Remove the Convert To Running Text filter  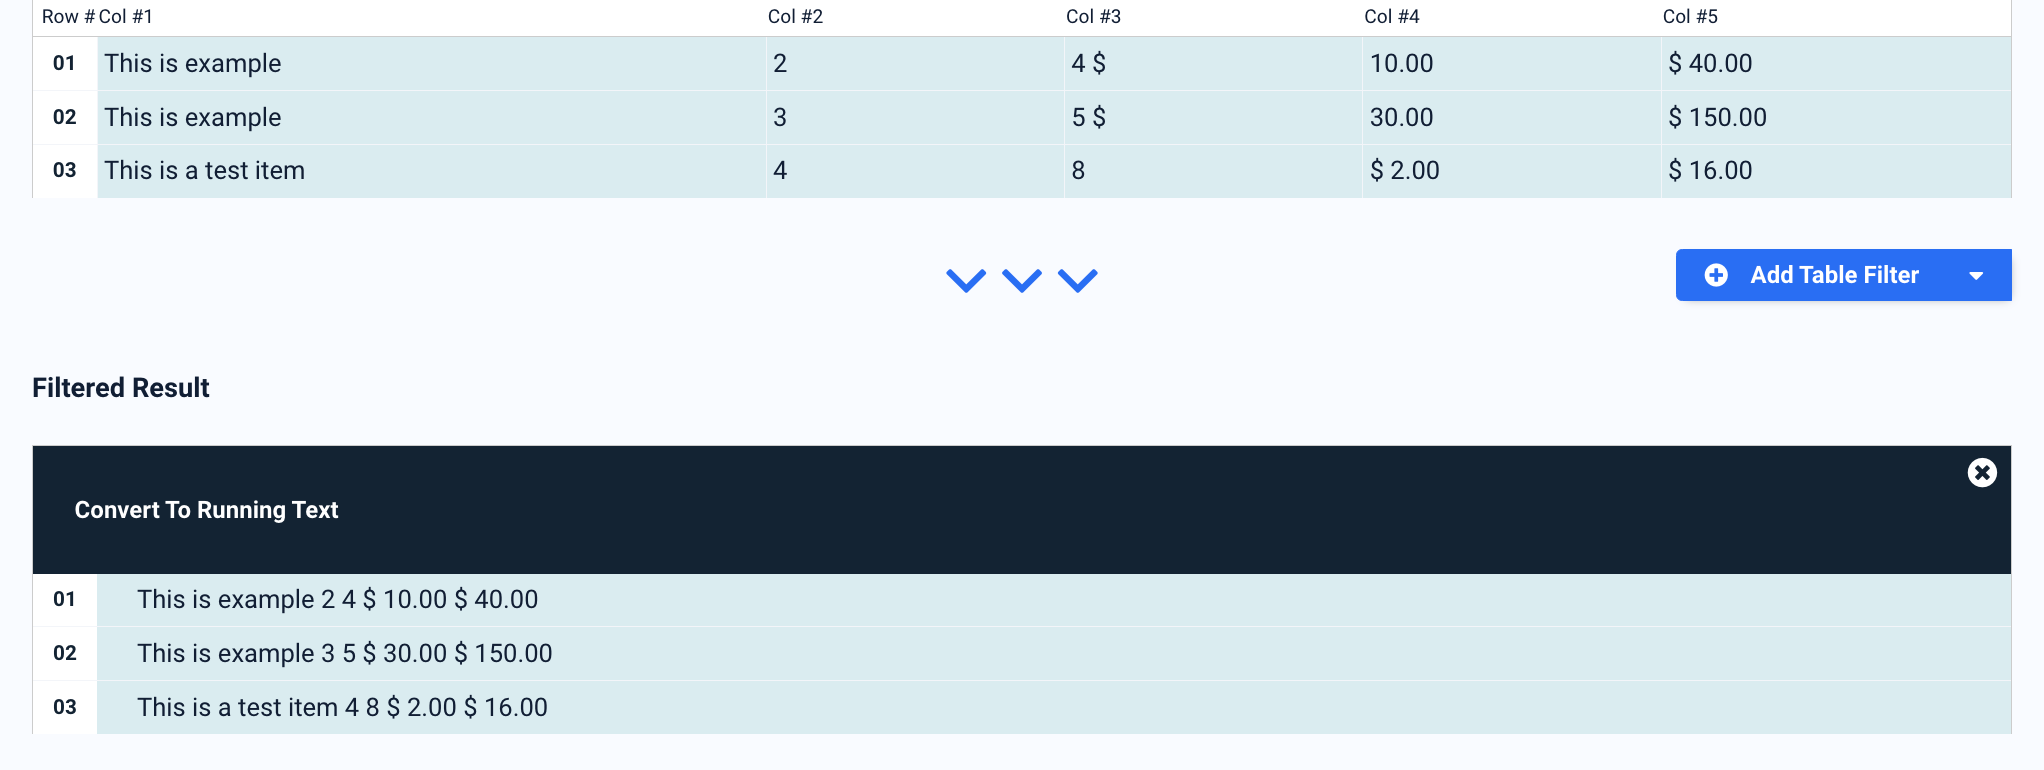pos(1982,473)
